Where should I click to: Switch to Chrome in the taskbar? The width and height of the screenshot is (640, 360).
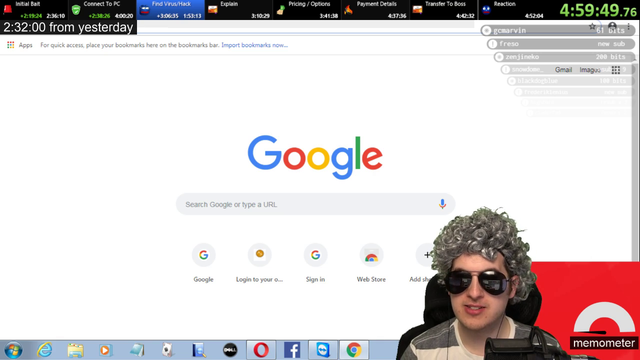click(x=354, y=350)
